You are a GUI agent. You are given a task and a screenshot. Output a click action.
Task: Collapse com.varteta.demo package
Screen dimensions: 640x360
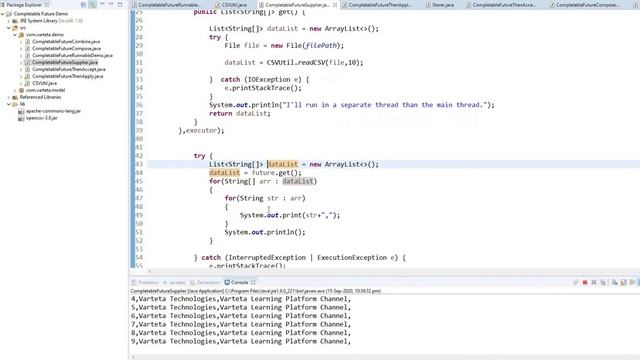tap(15, 35)
